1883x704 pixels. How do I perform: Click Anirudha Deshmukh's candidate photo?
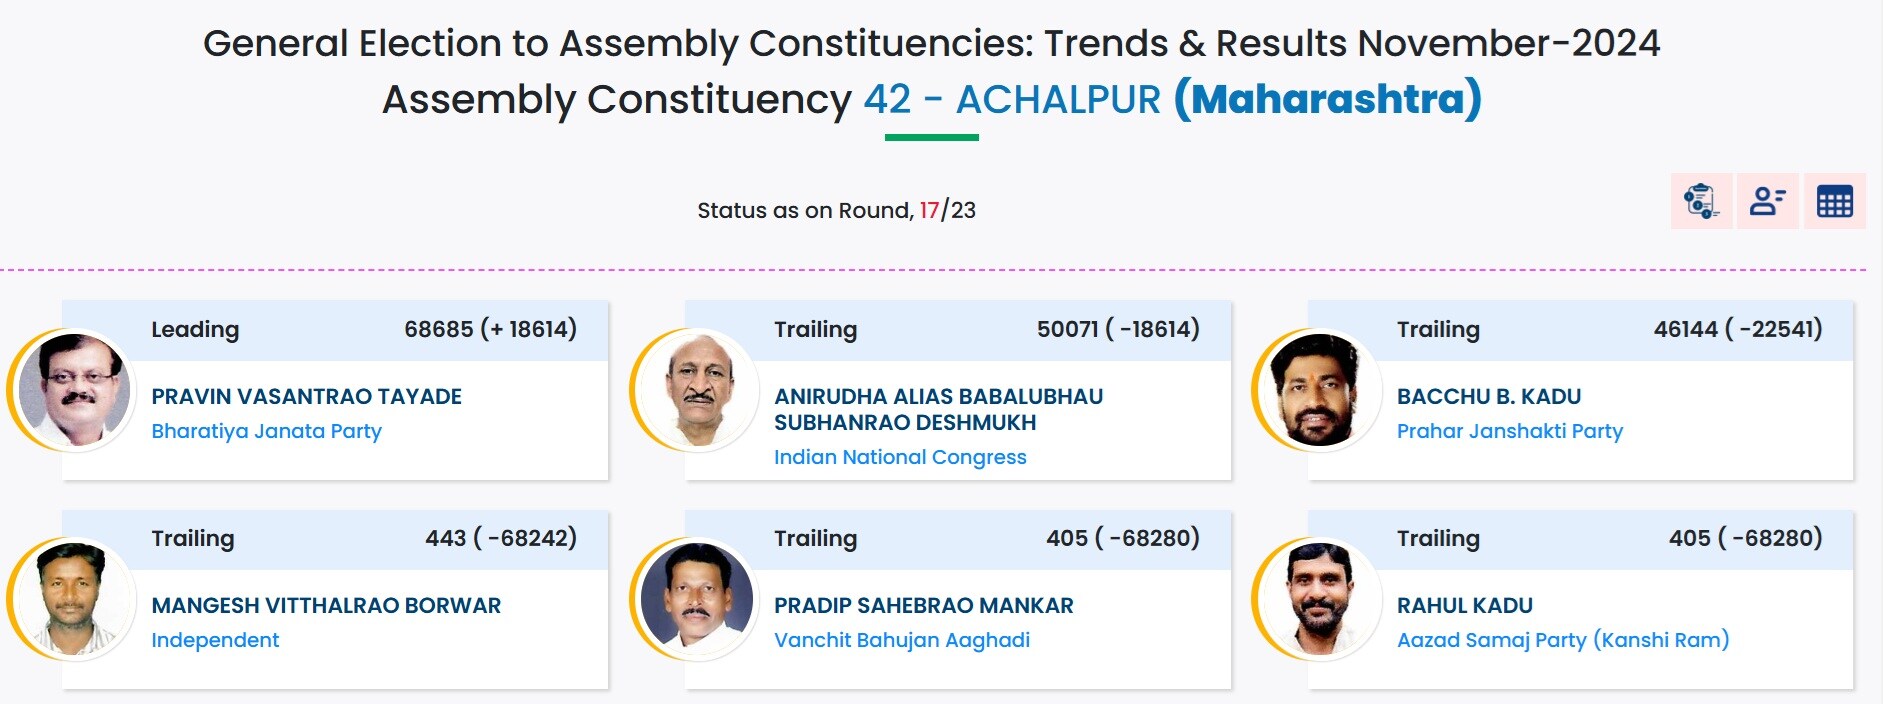697,390
